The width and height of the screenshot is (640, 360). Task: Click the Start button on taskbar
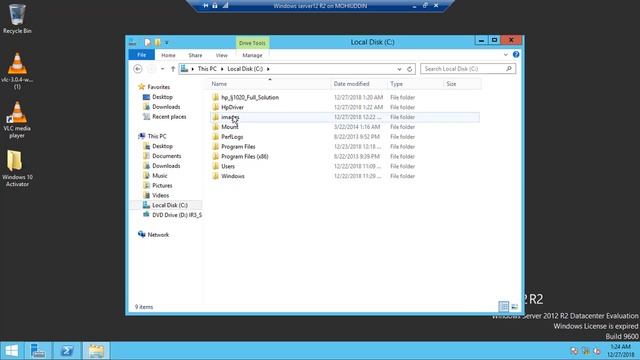tap(11, 351)
